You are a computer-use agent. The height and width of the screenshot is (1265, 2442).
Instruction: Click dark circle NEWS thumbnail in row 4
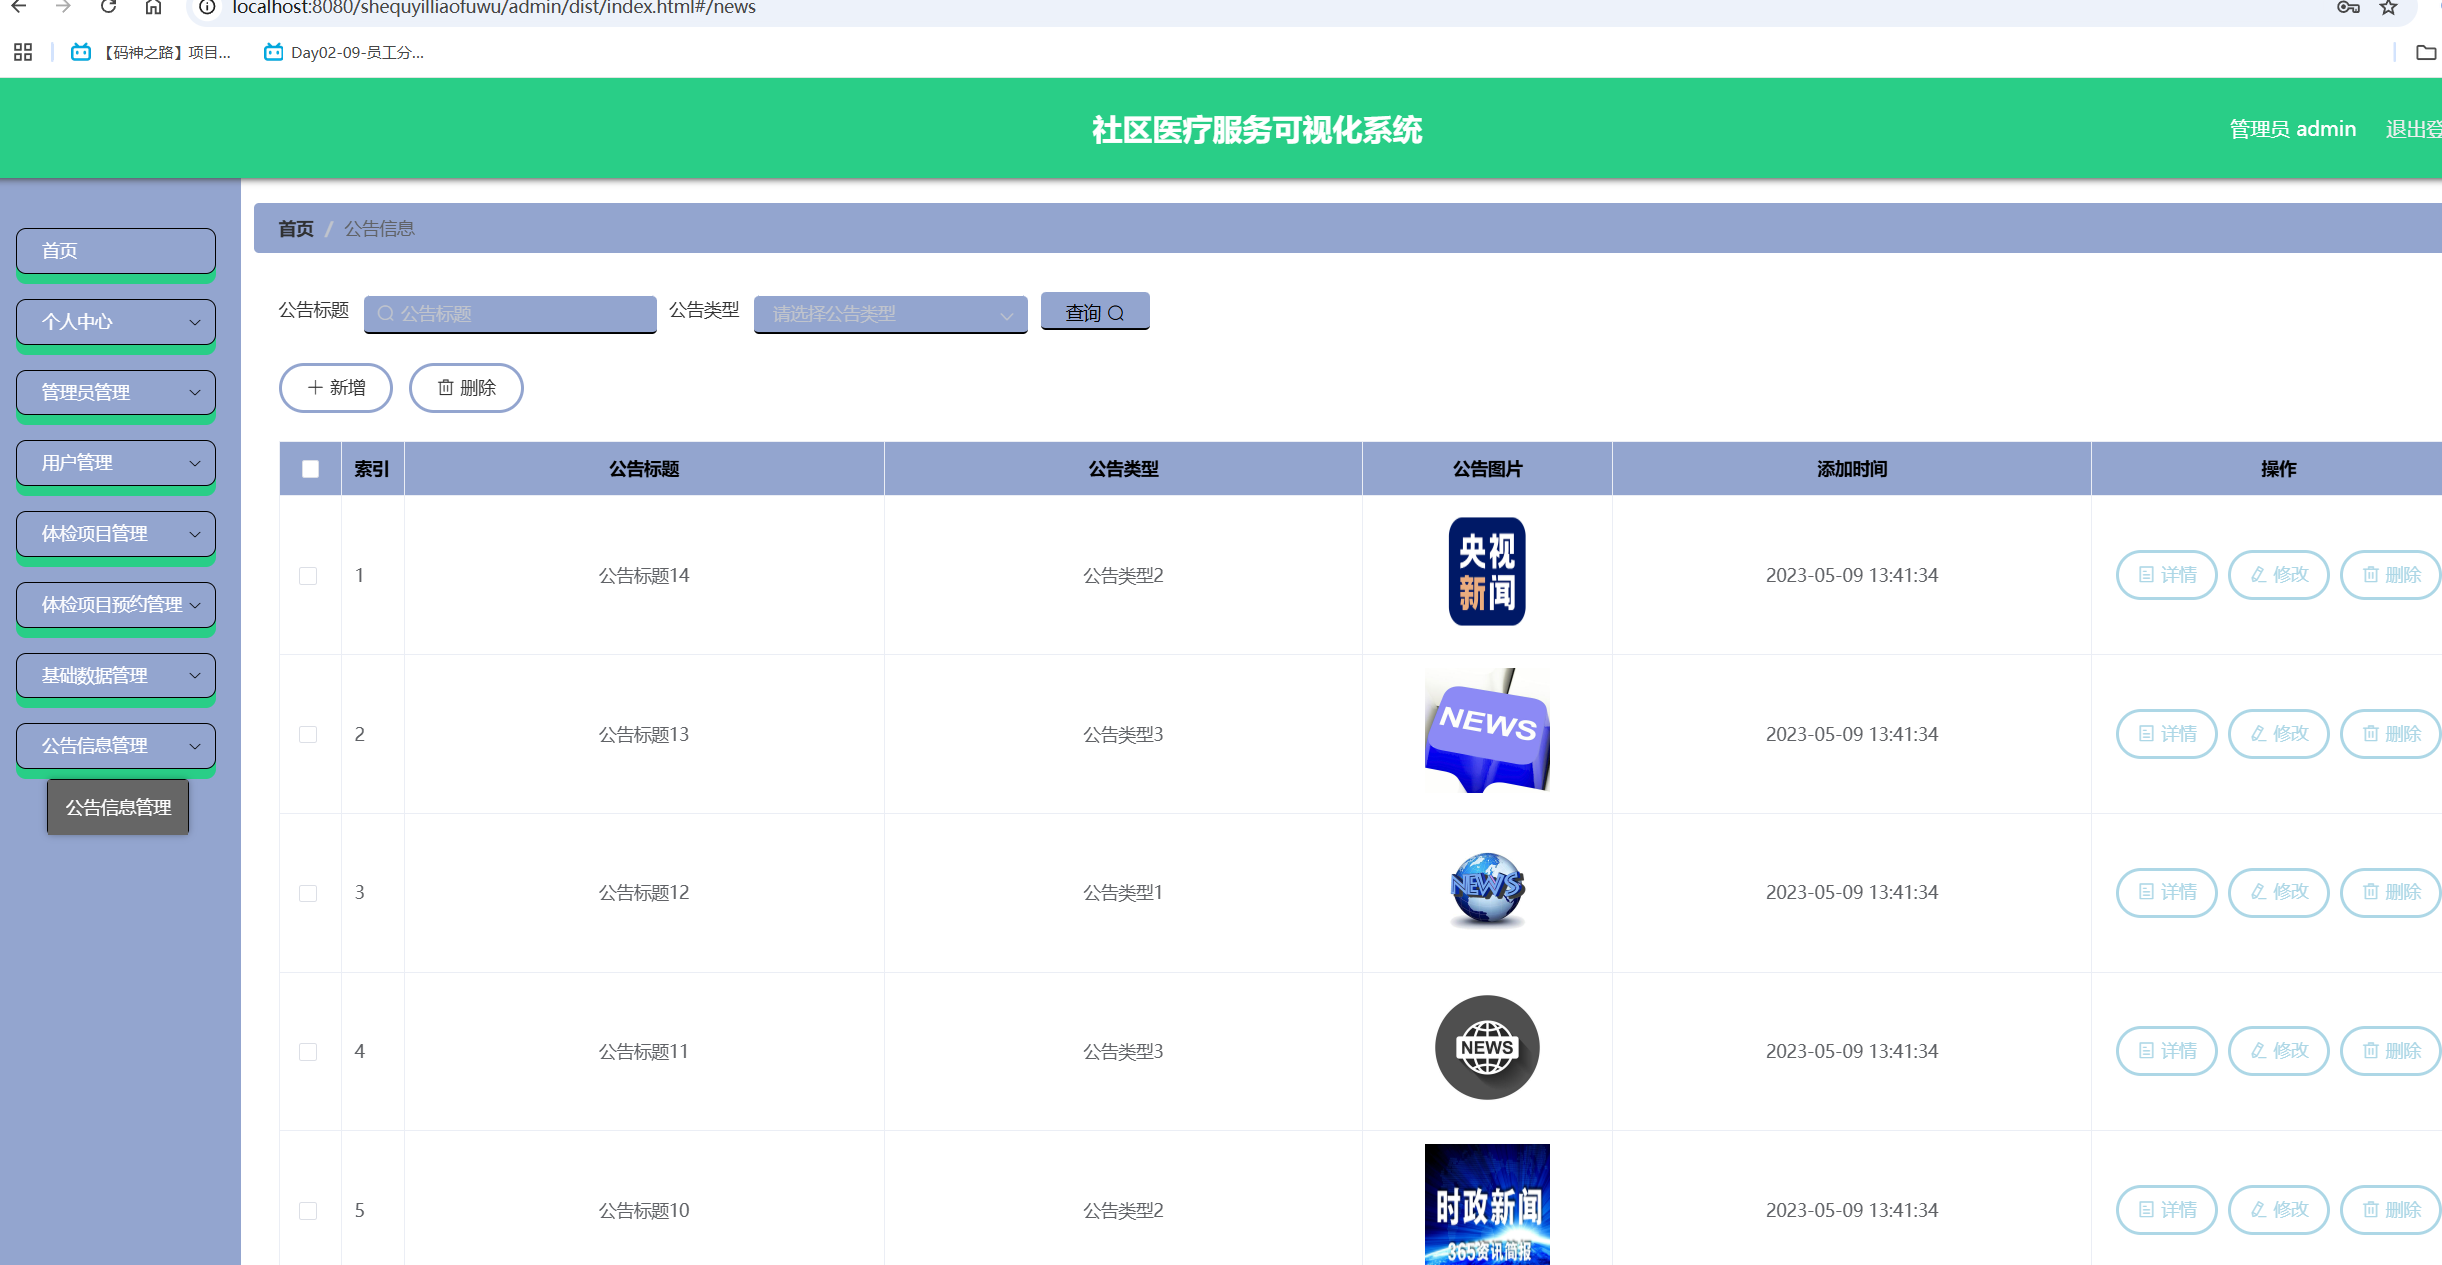(x=1487, y=1048)
